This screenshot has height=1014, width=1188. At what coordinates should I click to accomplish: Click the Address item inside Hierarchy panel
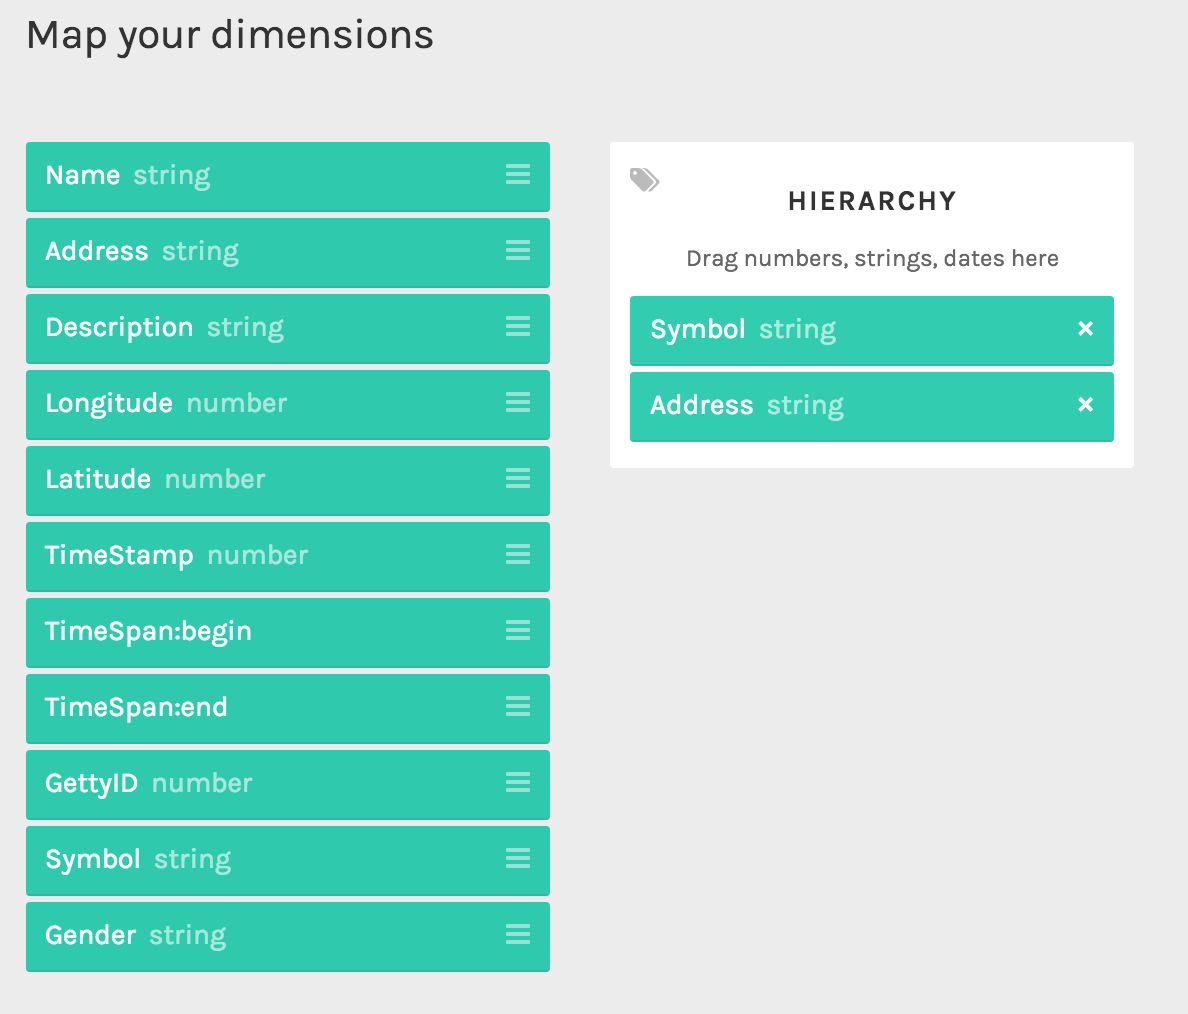(872, 406)
